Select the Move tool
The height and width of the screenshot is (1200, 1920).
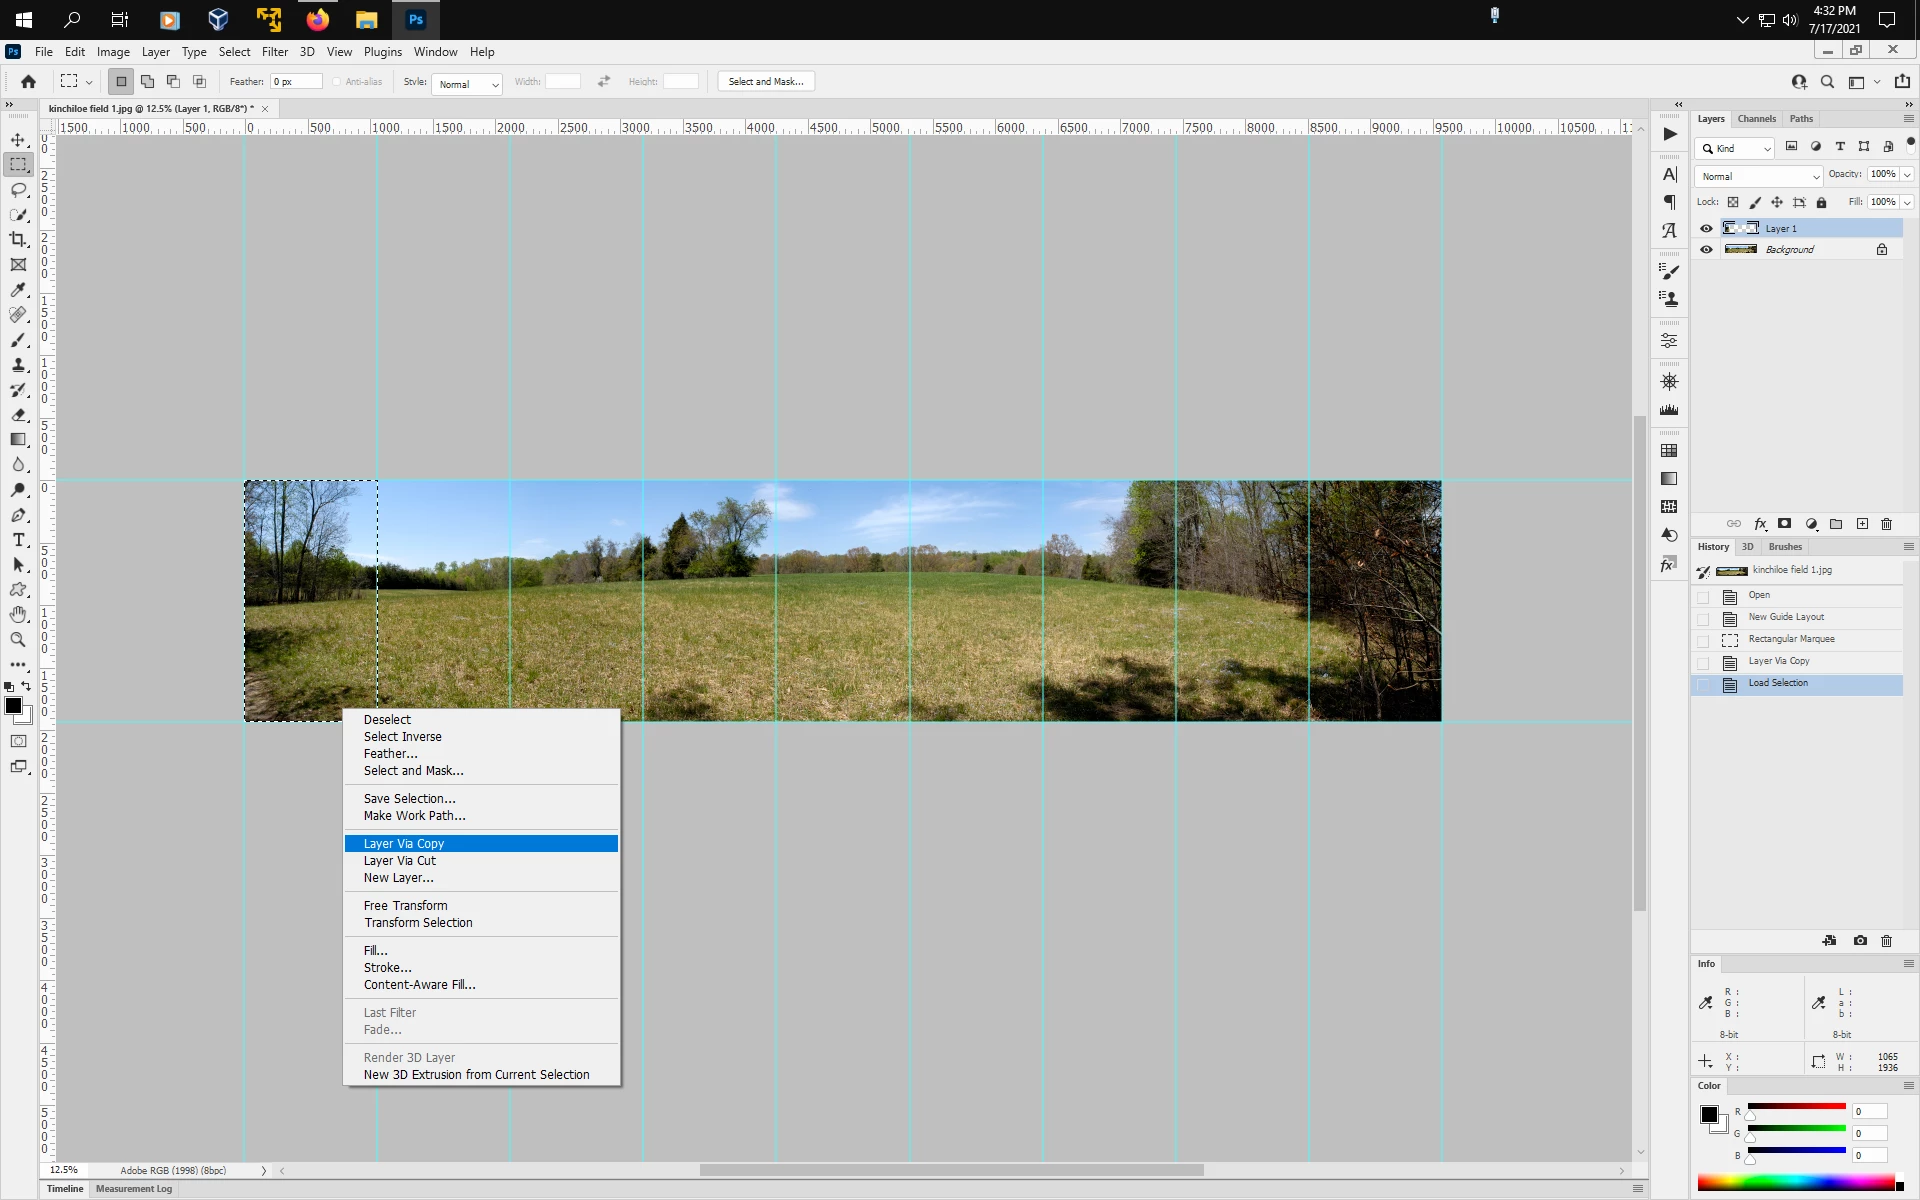18,140
